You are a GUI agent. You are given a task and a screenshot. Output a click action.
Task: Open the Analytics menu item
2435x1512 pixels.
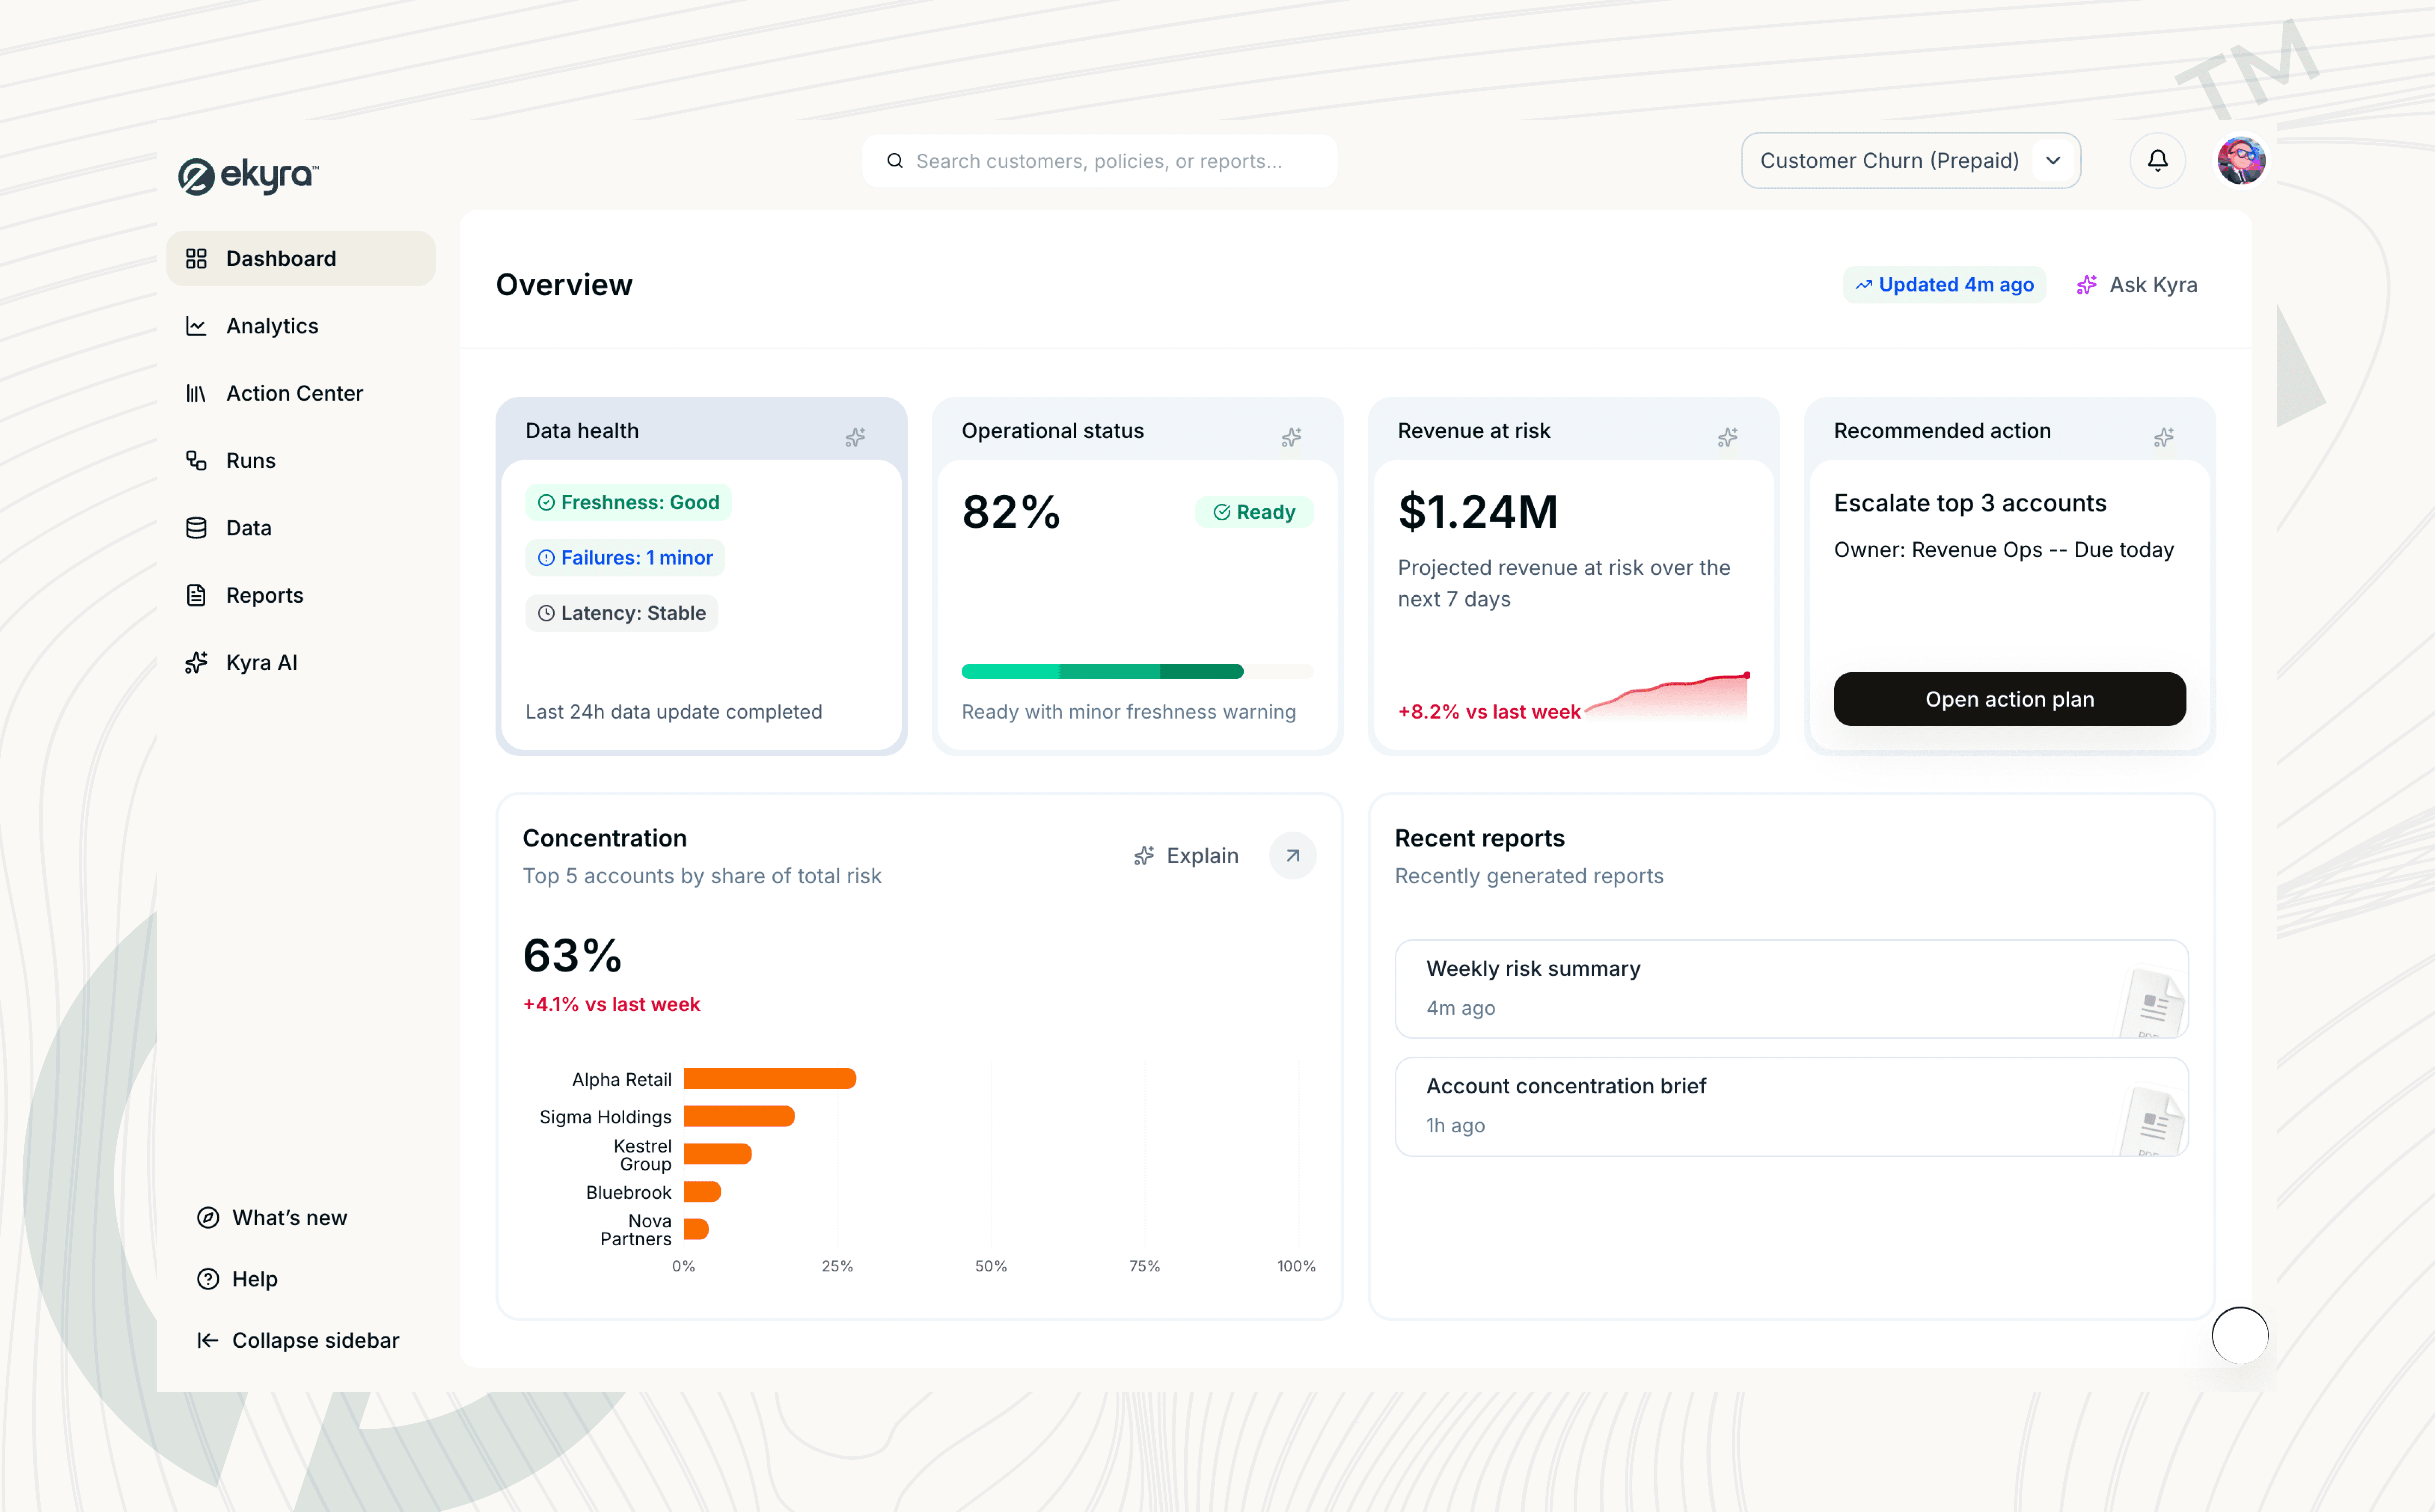coord(272,326)
